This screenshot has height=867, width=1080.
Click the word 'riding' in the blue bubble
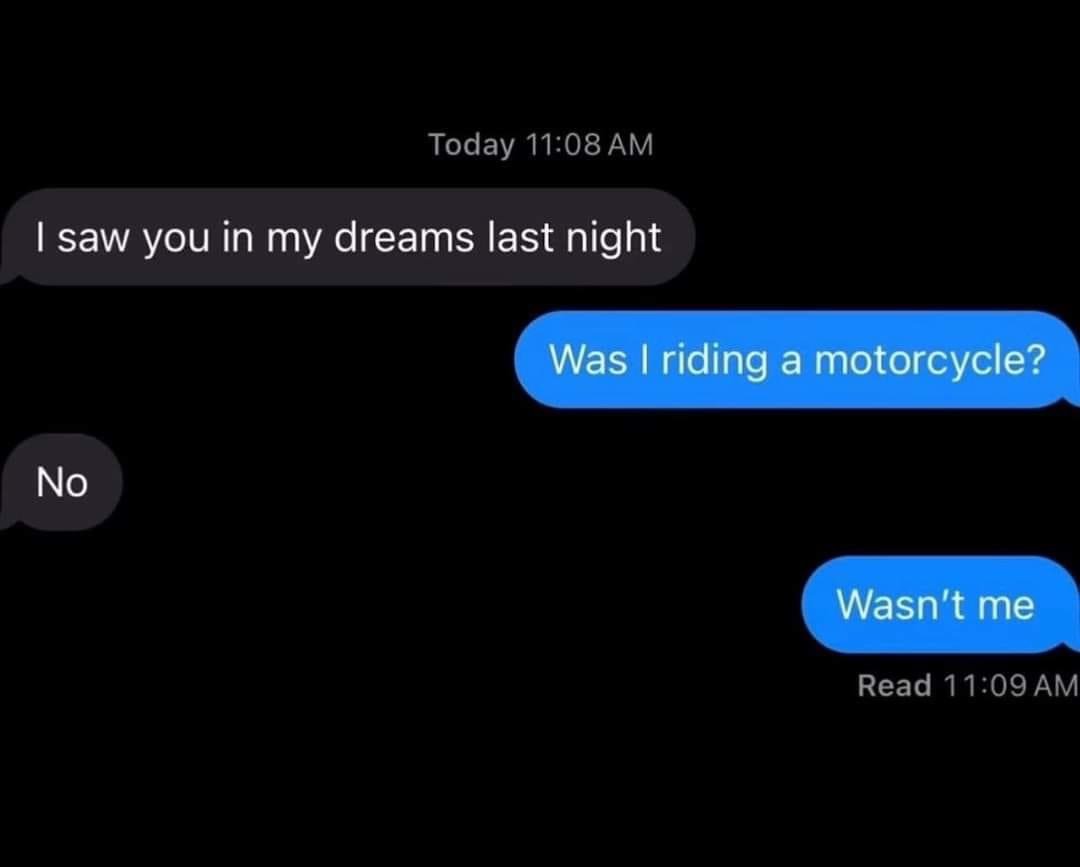click(714, 361)
